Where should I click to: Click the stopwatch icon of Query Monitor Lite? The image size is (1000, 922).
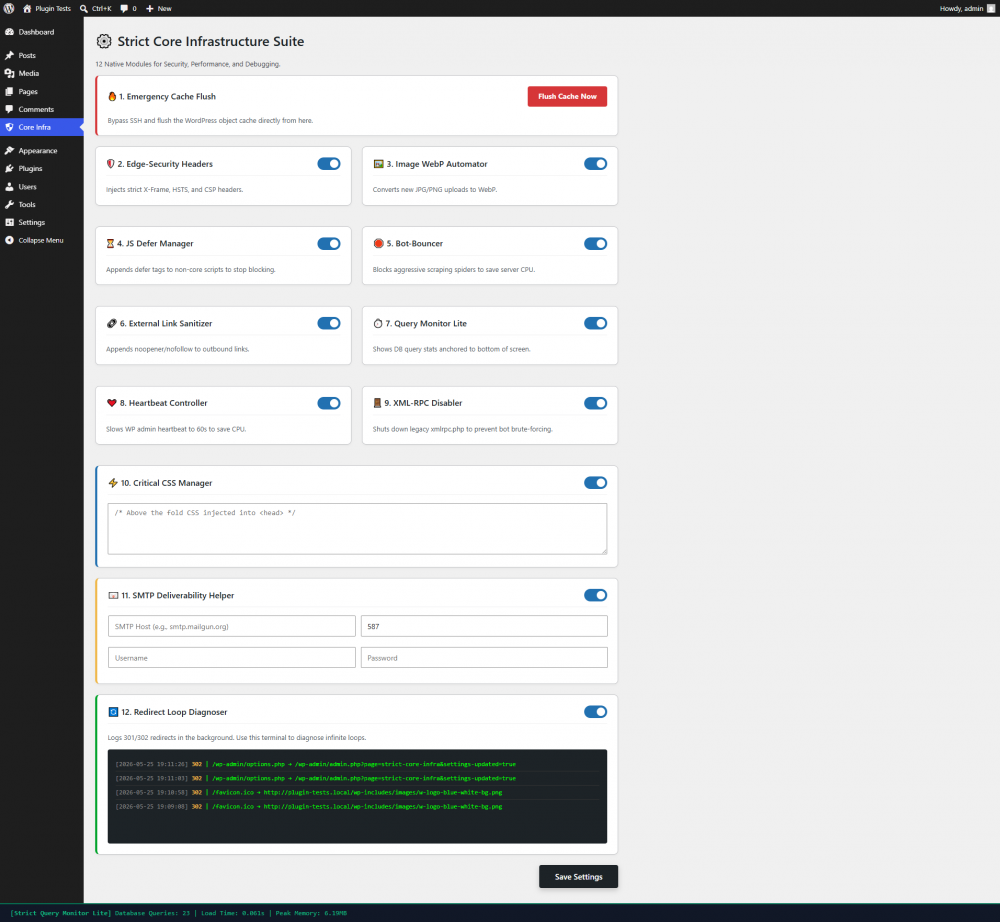click(x=378, y=323)
